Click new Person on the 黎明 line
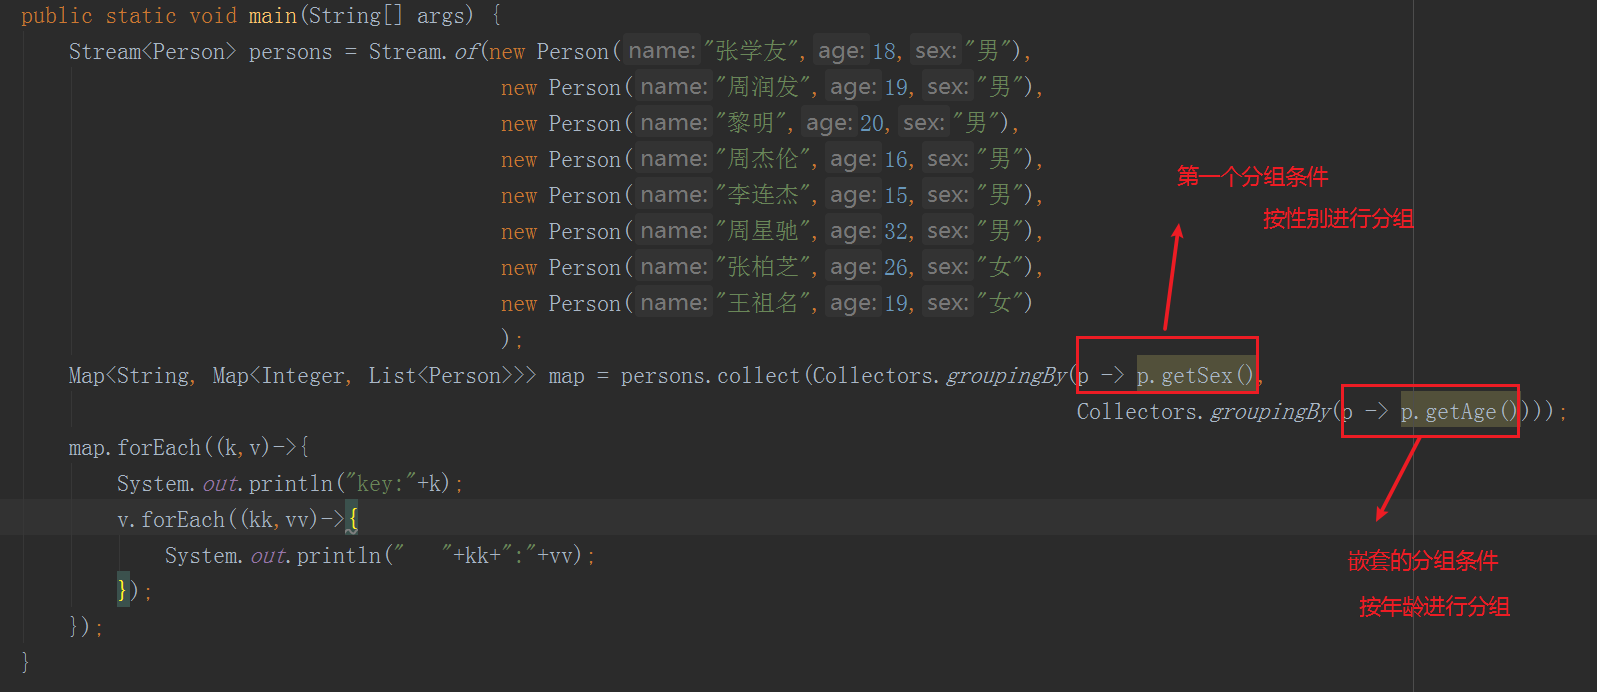Screen dimensions: 1597x692 point(561,124)
